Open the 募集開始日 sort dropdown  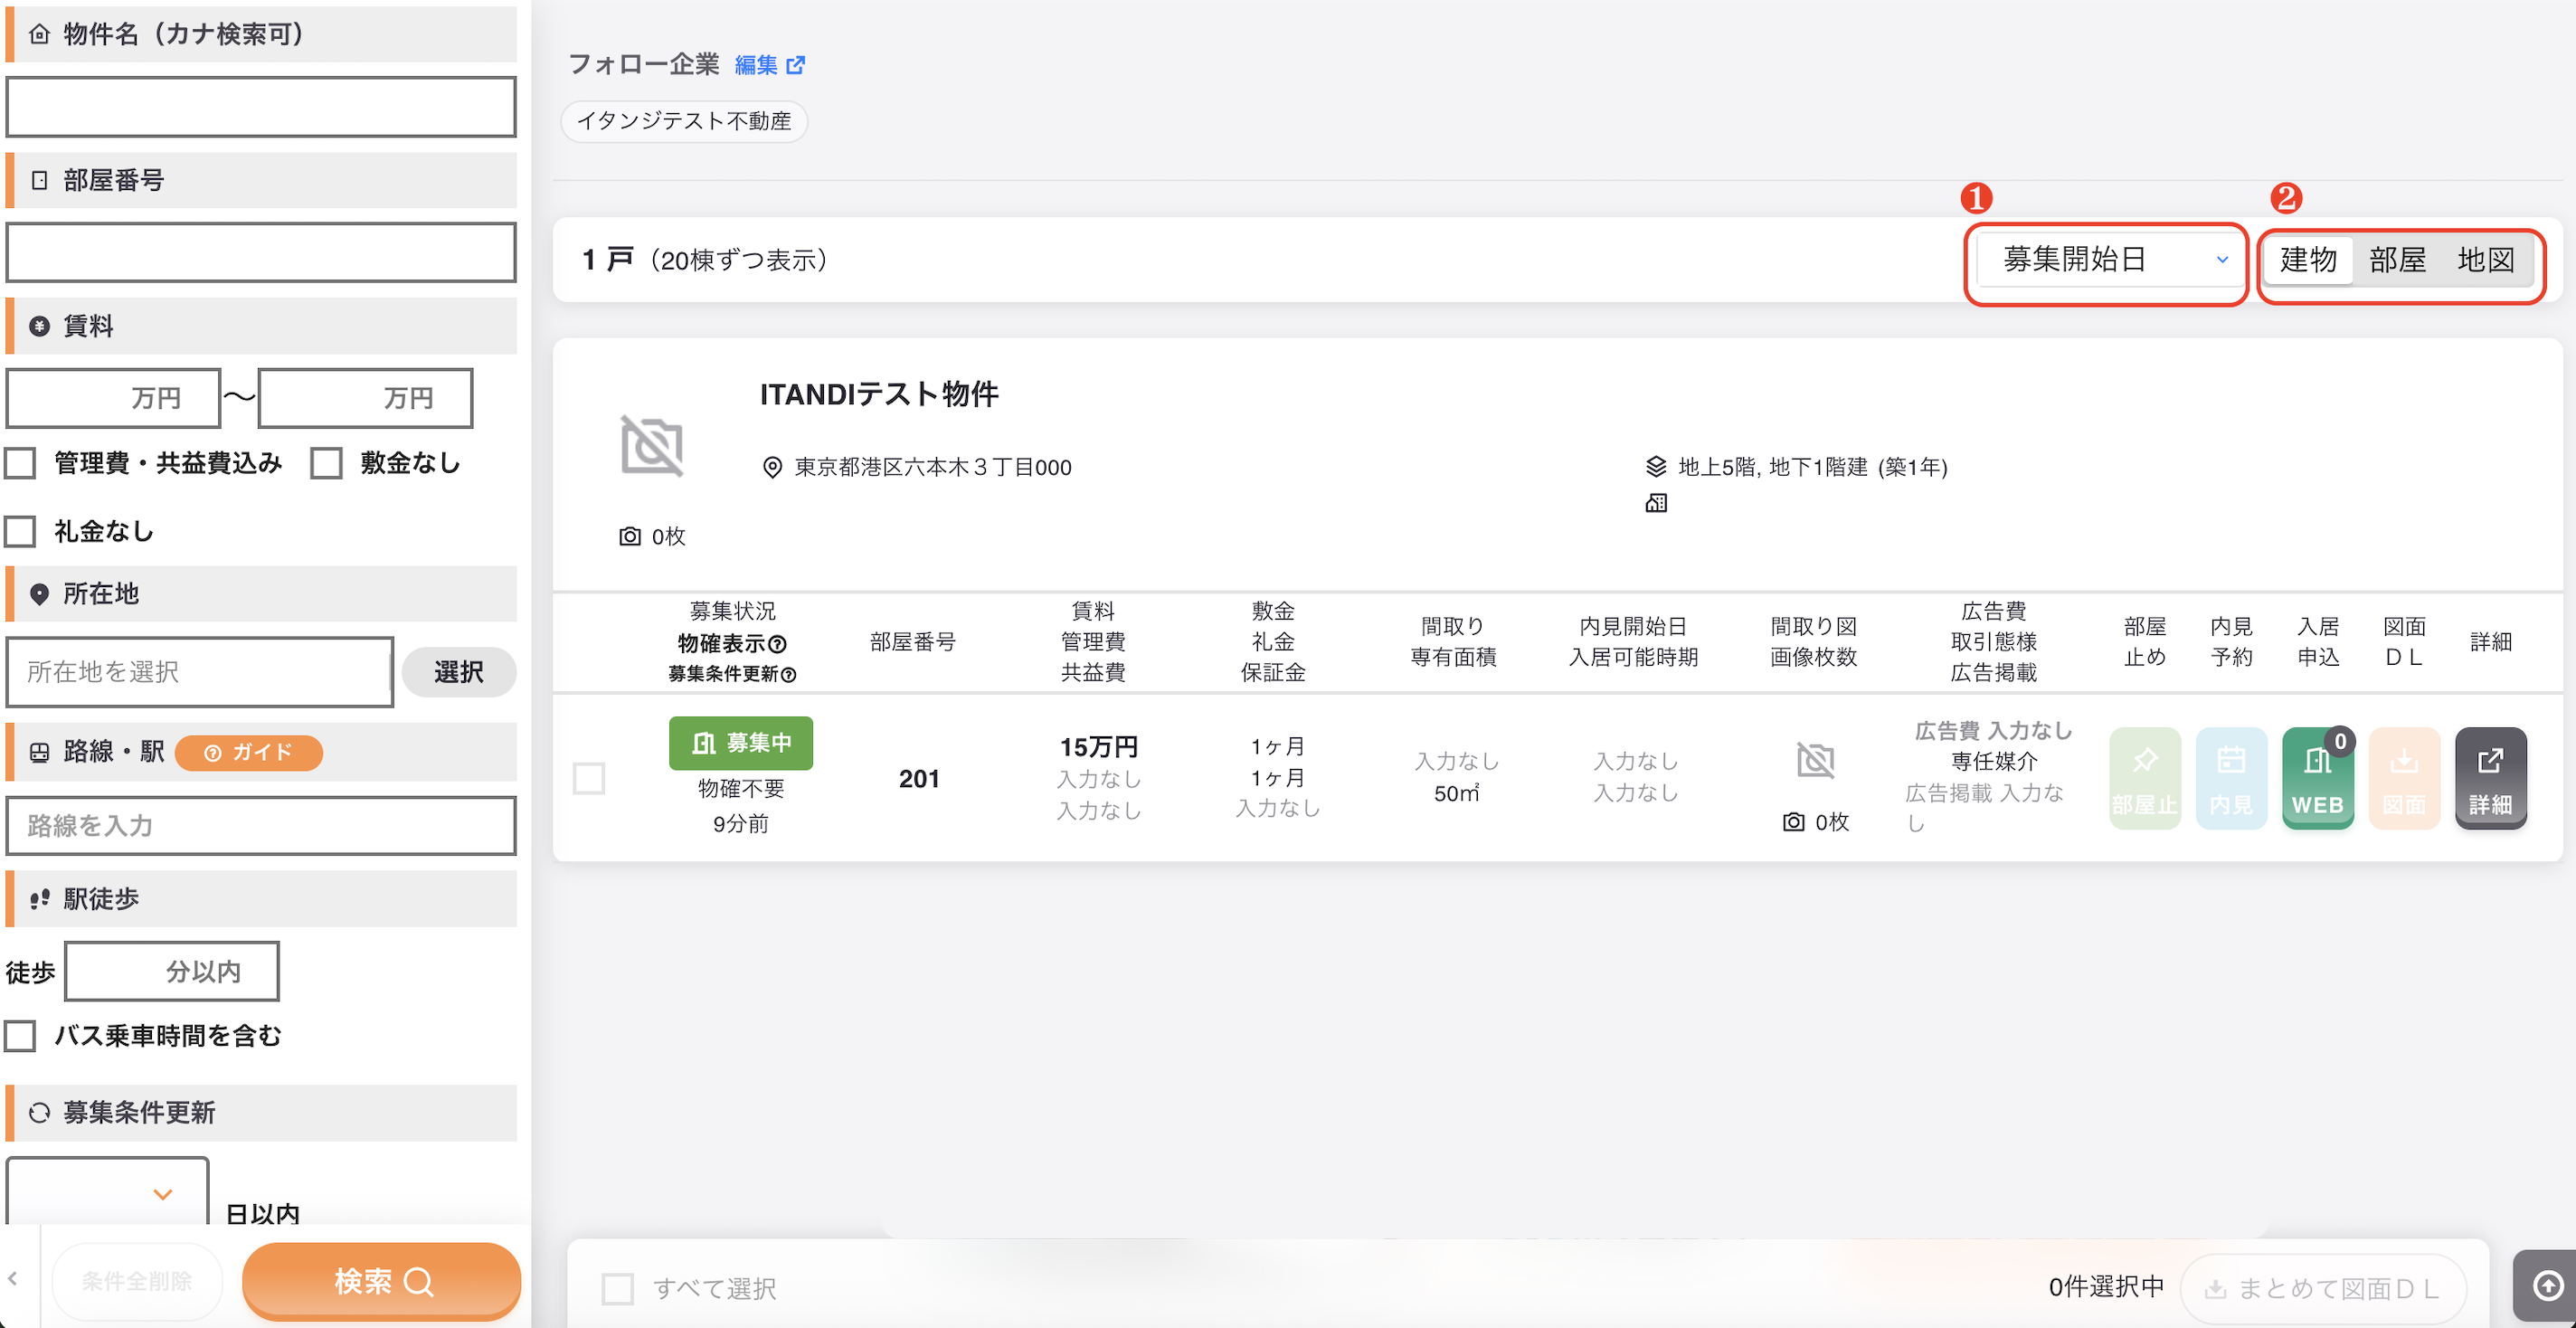tap(2107, 260)
